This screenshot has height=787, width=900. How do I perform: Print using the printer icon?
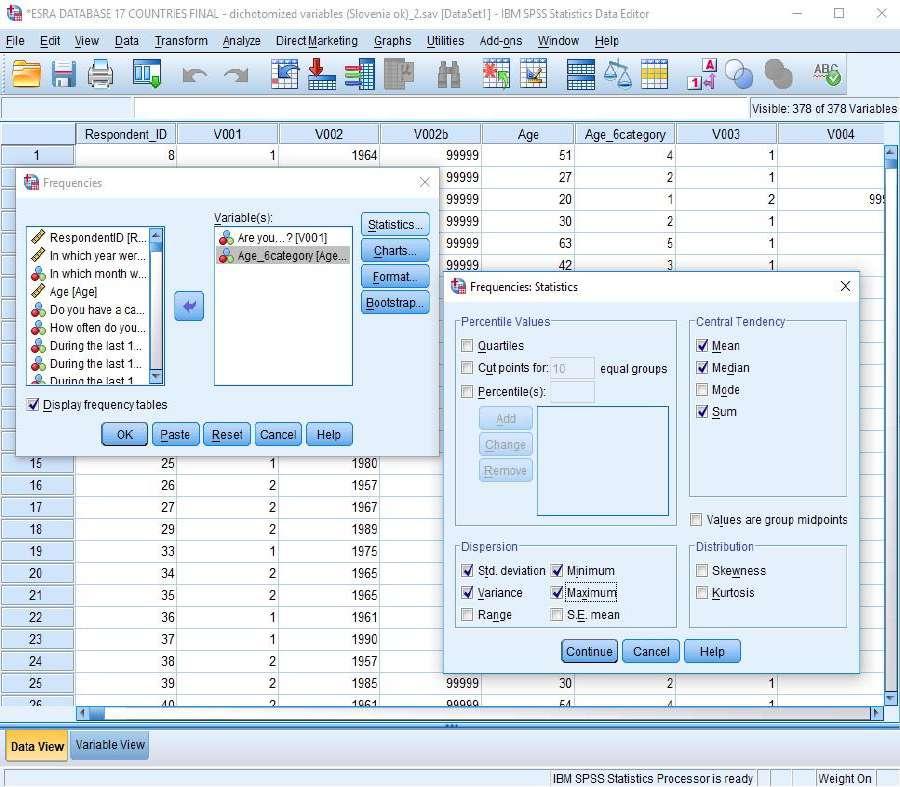[100, 74]
